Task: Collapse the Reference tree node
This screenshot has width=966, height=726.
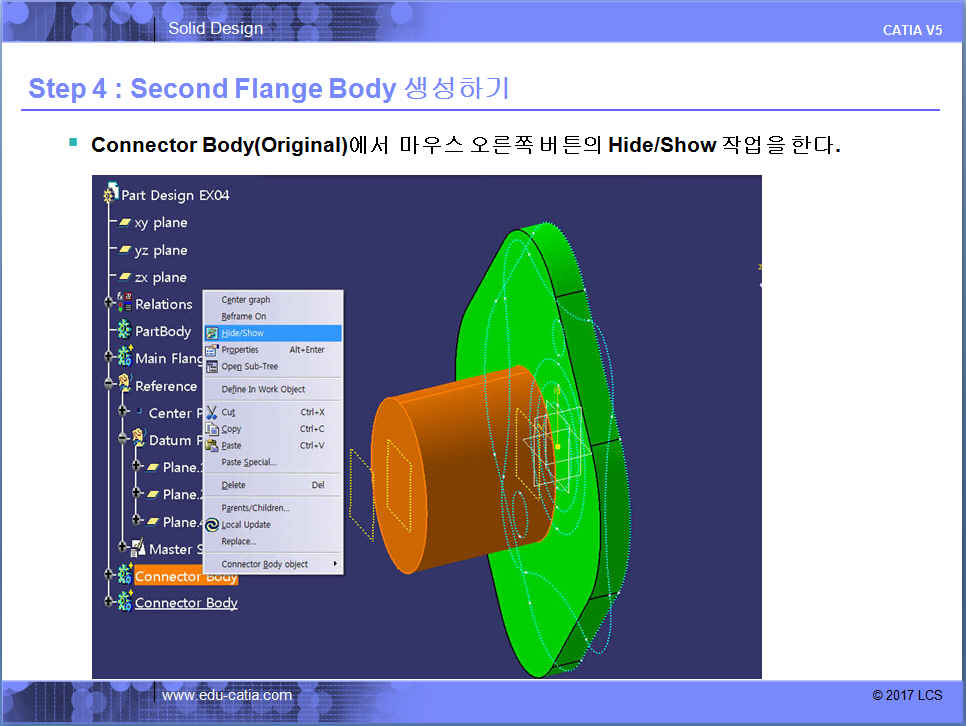Action: tap(108, 385)
